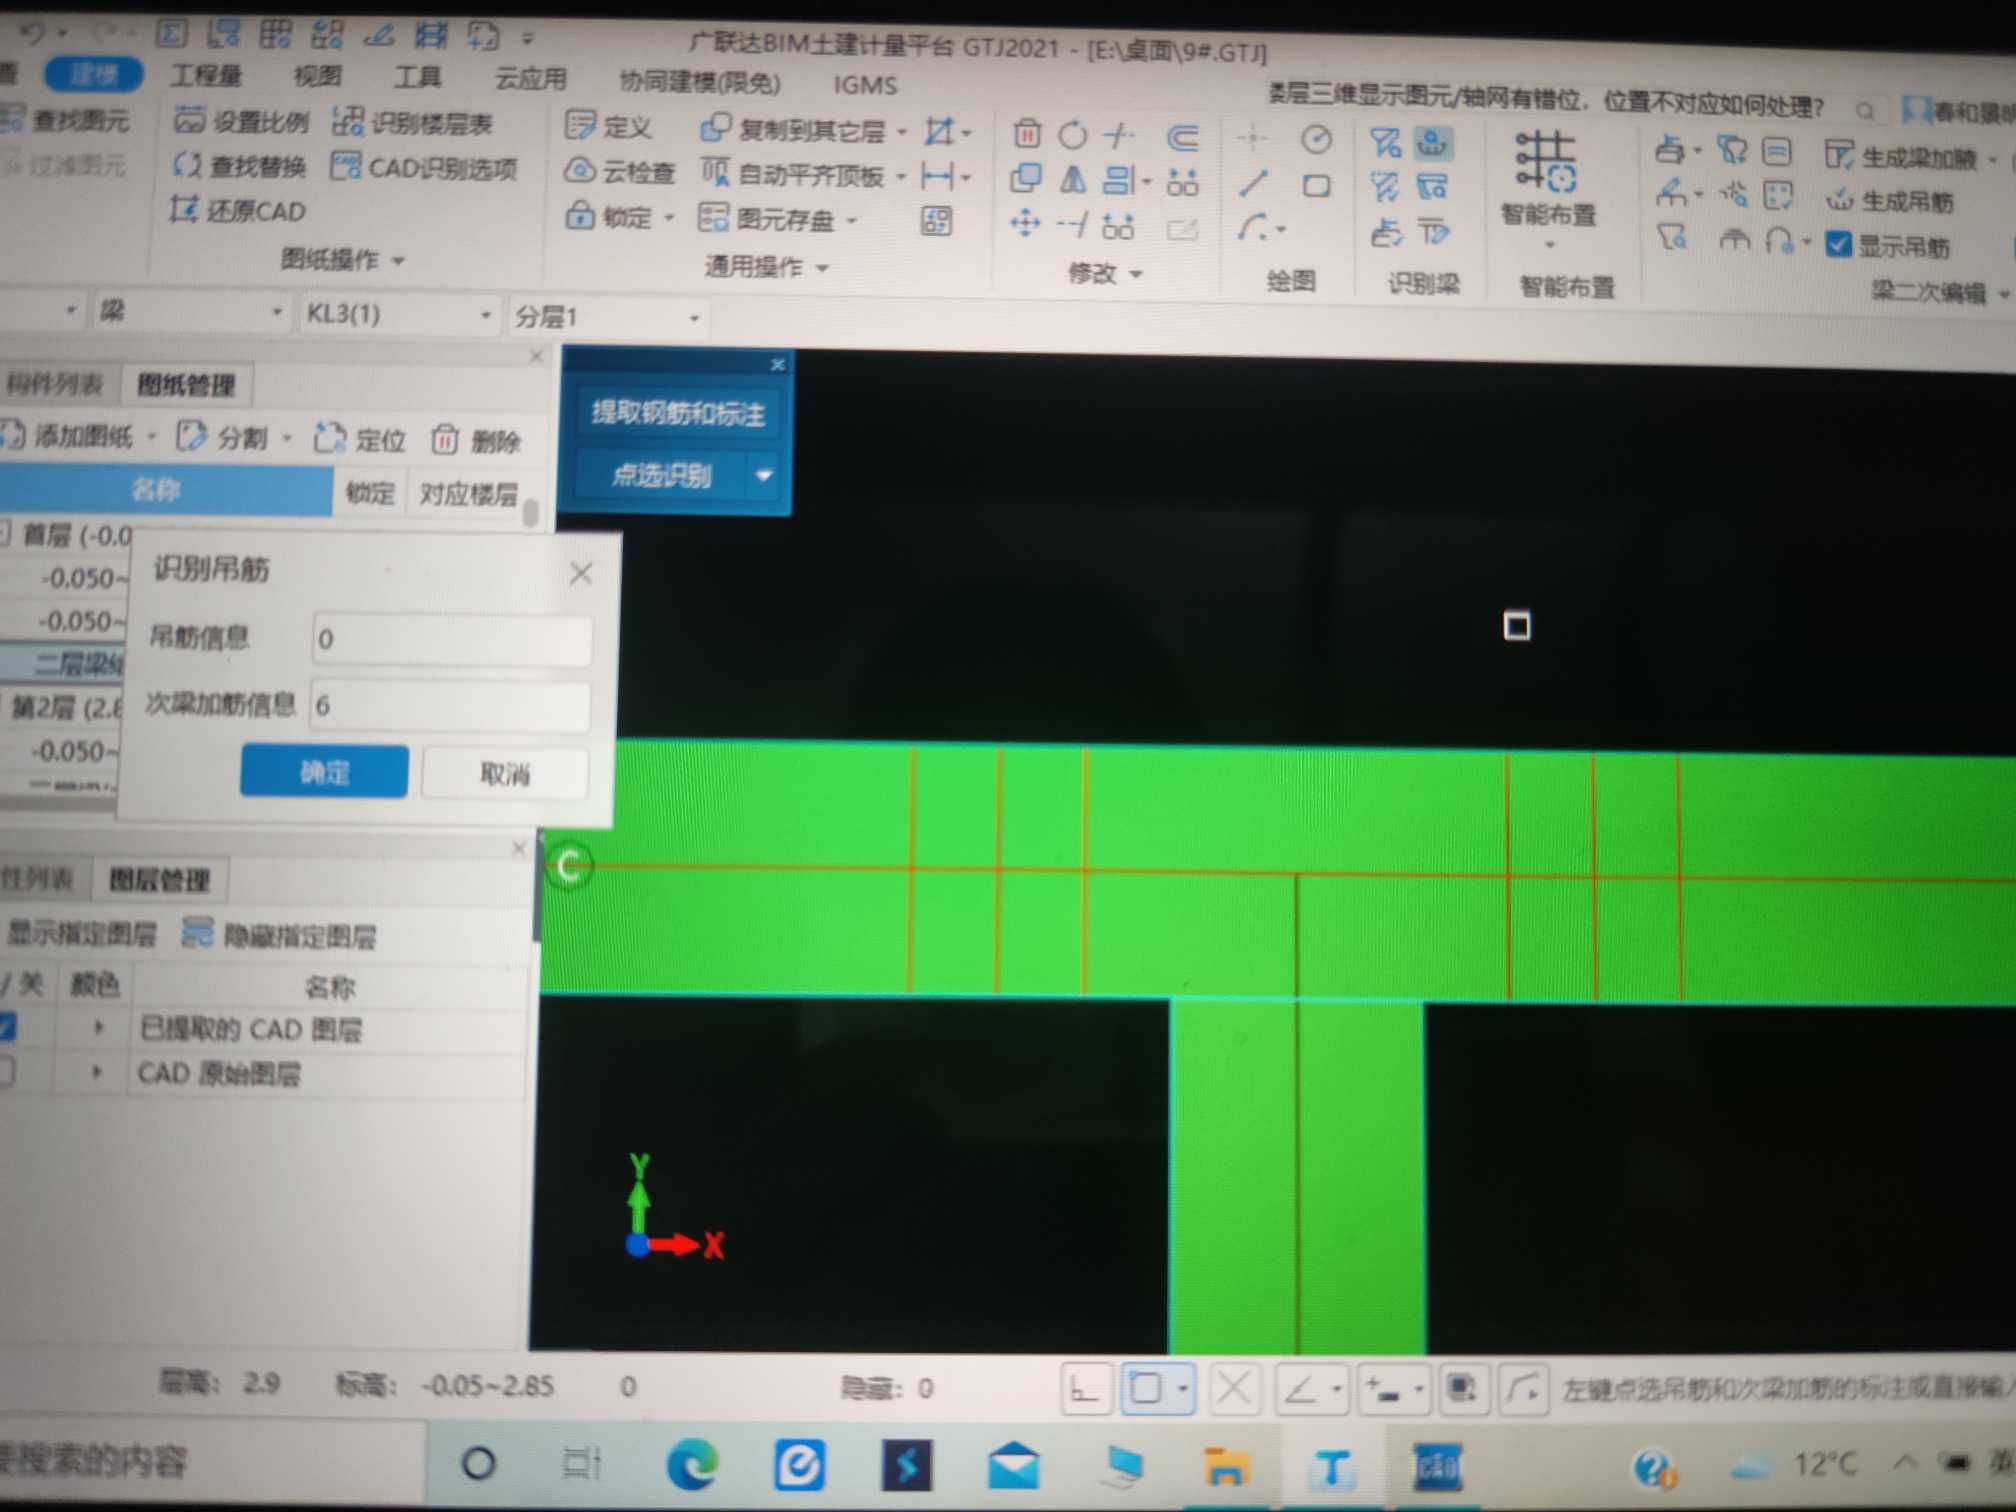Toggle CAD 原始图层 checkbox
This screenshot has height=1512, width=2016.
pyautogui.click(x=6, y=1071)
